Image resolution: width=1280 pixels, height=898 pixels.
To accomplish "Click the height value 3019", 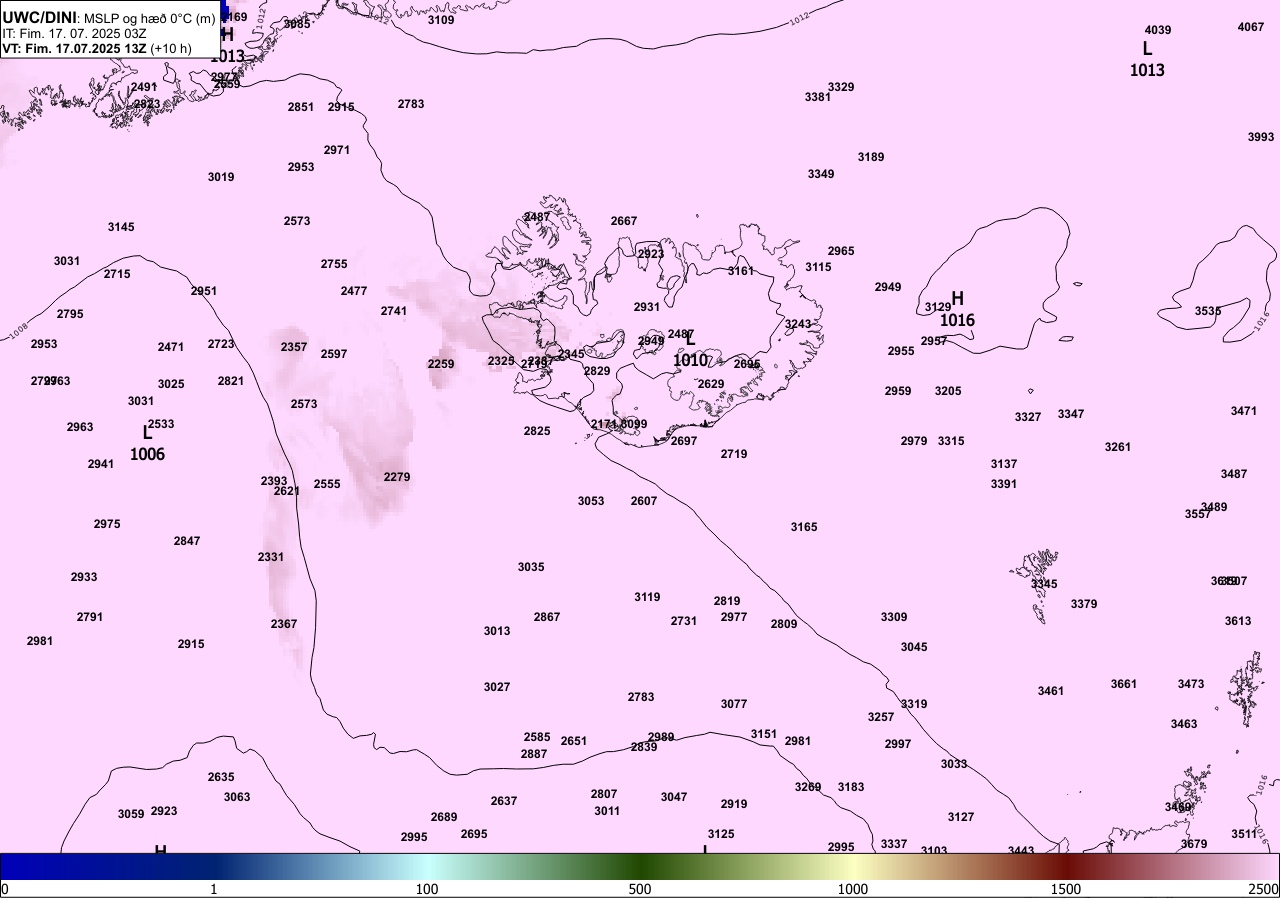I will [221, 177].
